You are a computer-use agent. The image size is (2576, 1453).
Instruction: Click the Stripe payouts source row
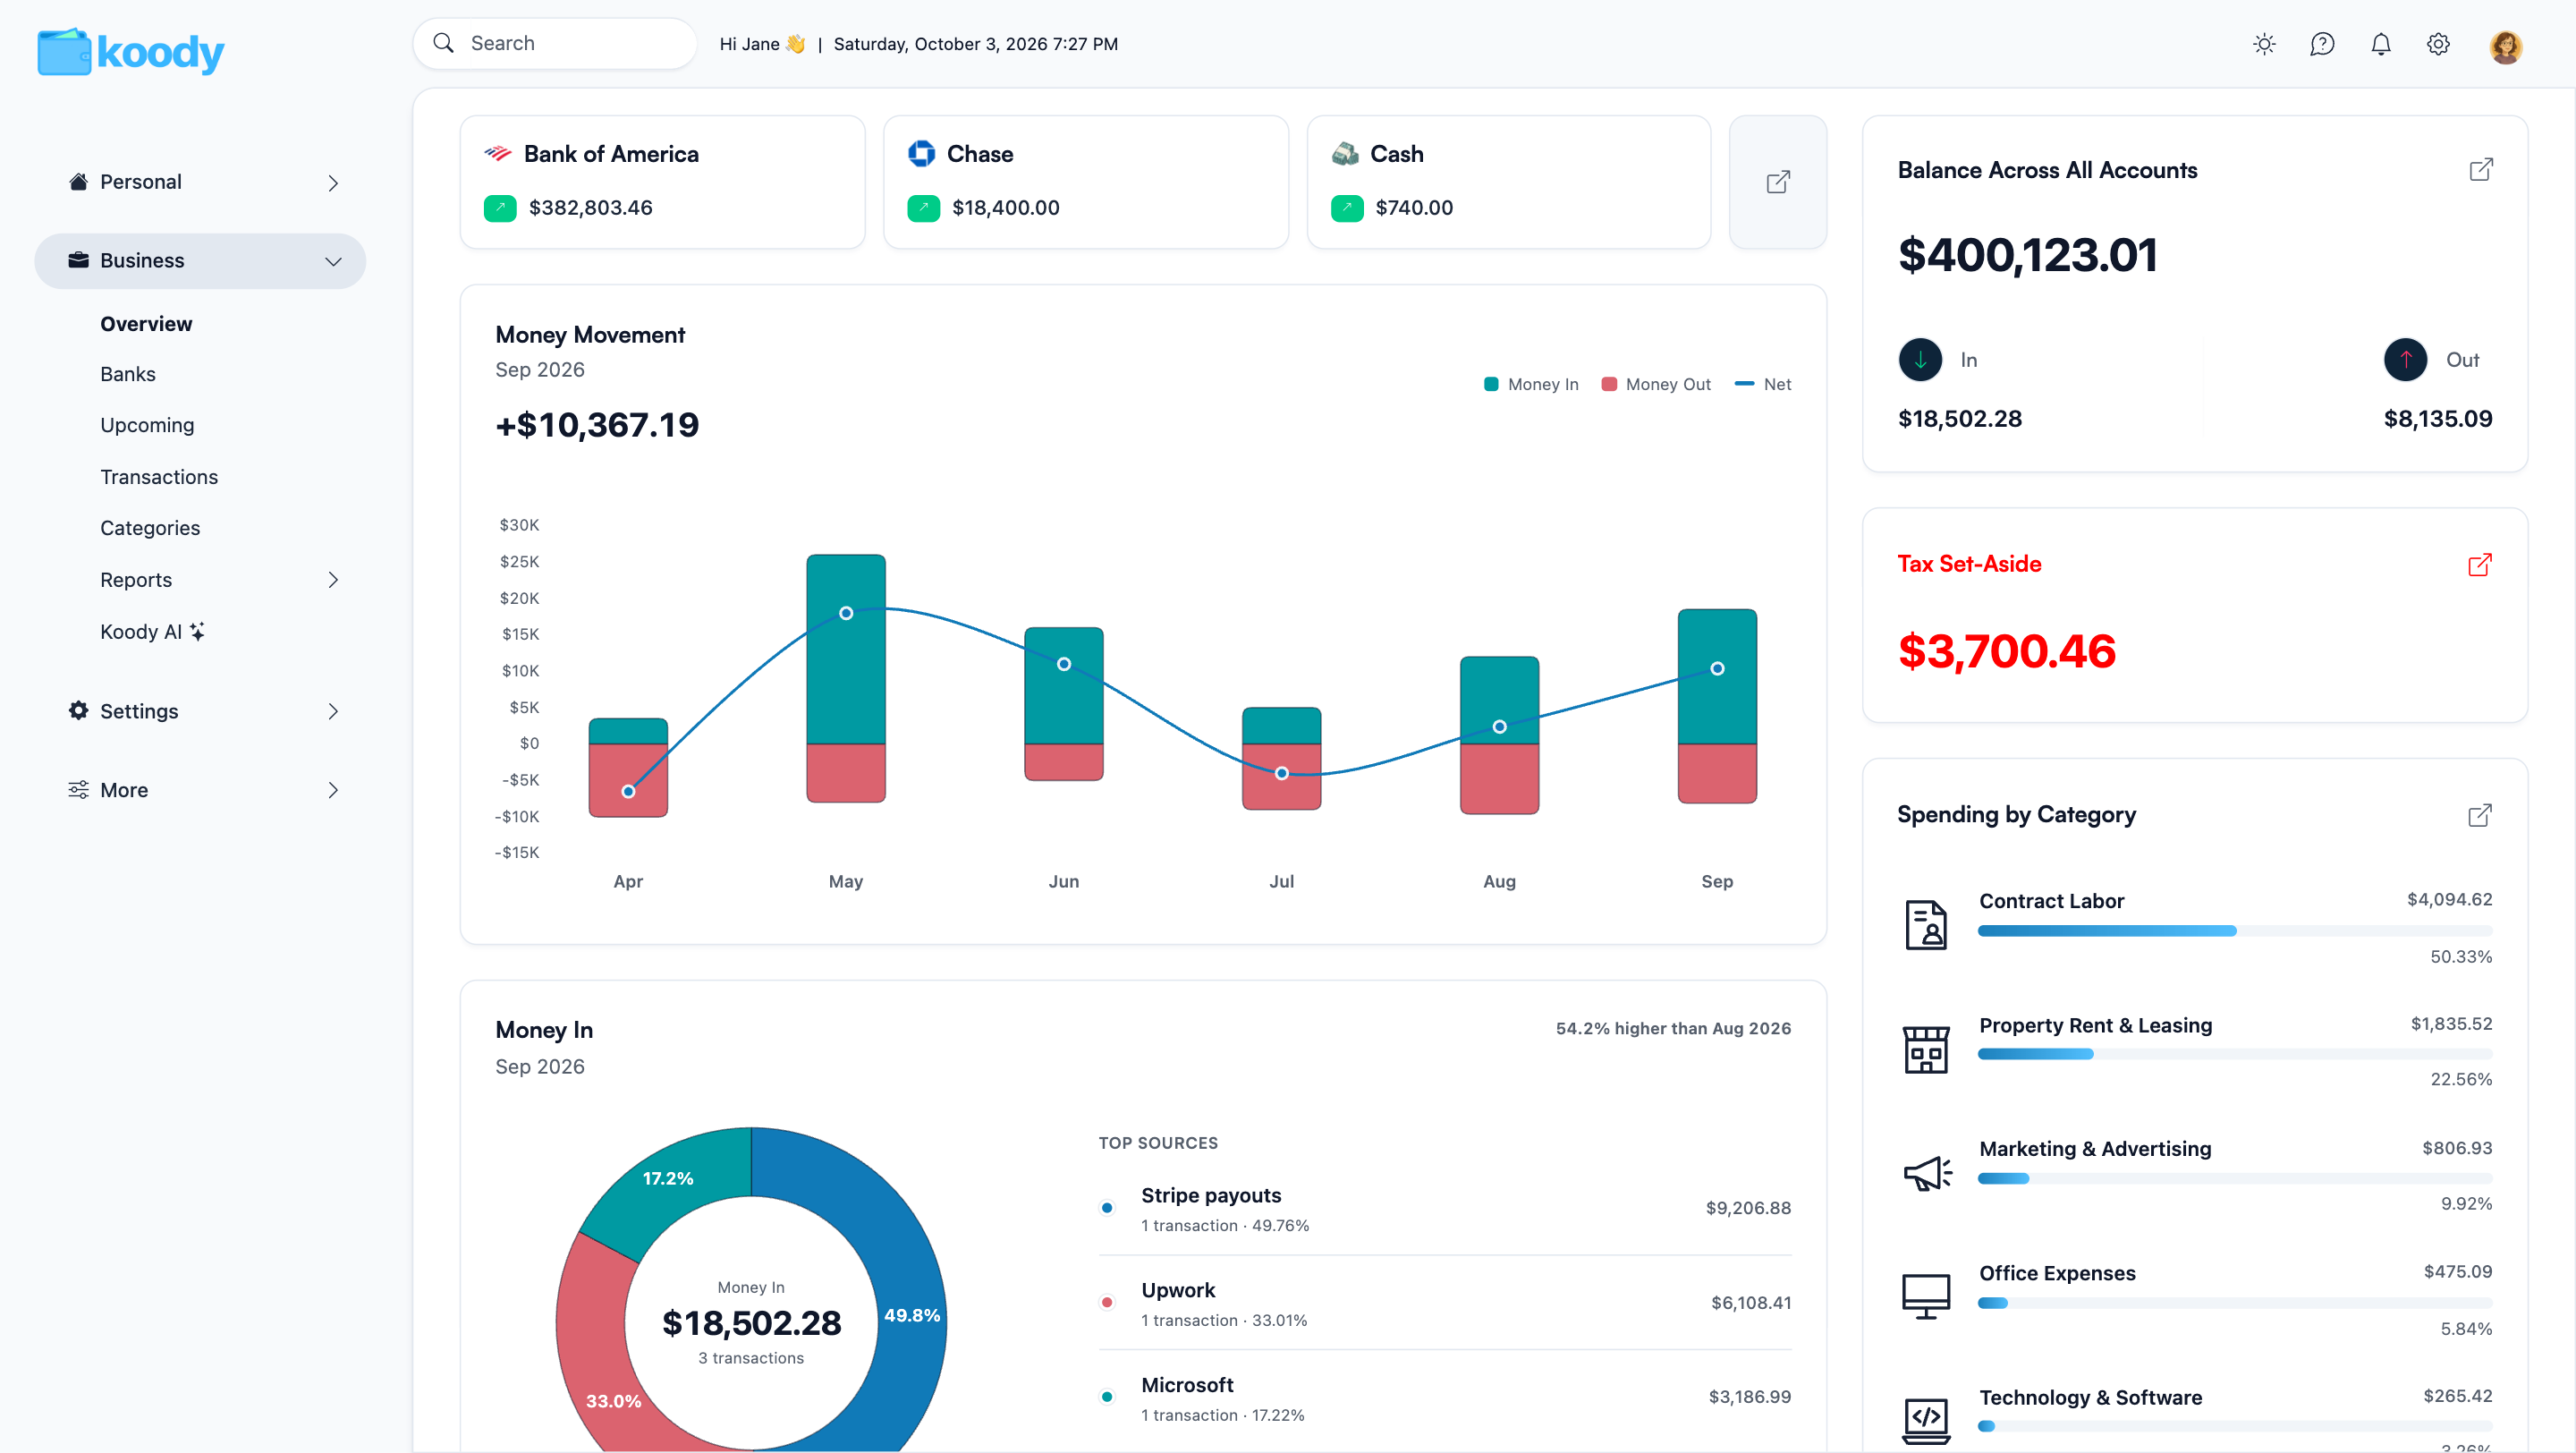coord(1444,1208)
